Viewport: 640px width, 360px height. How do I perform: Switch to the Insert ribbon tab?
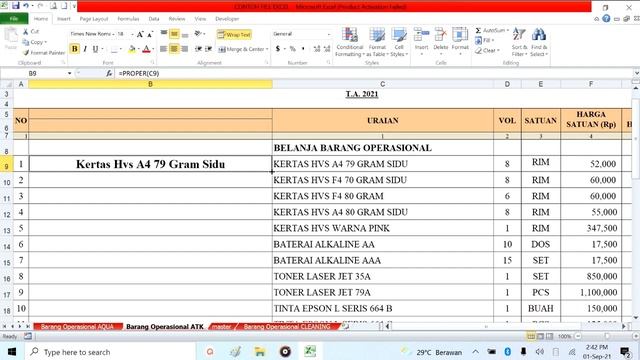[x=64, y=19]
